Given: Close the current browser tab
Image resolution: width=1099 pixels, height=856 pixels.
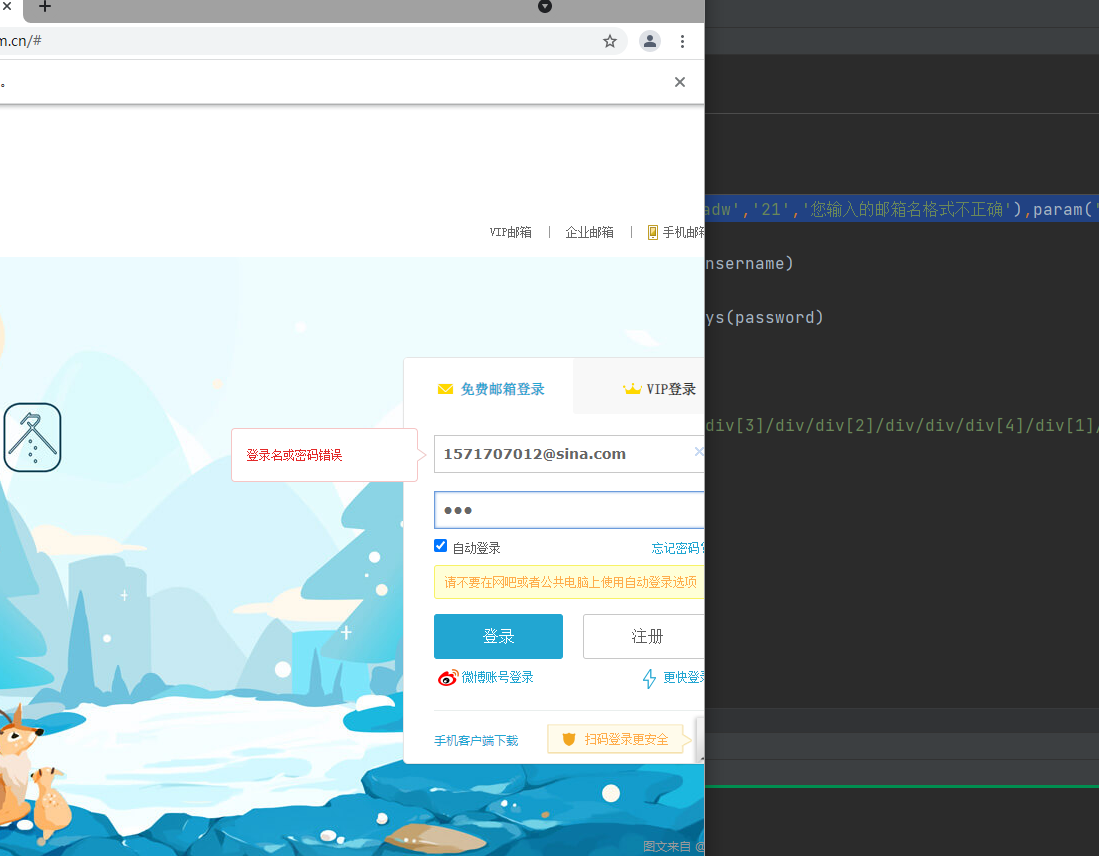Looking at the screenshot, I should click(6, 6).
